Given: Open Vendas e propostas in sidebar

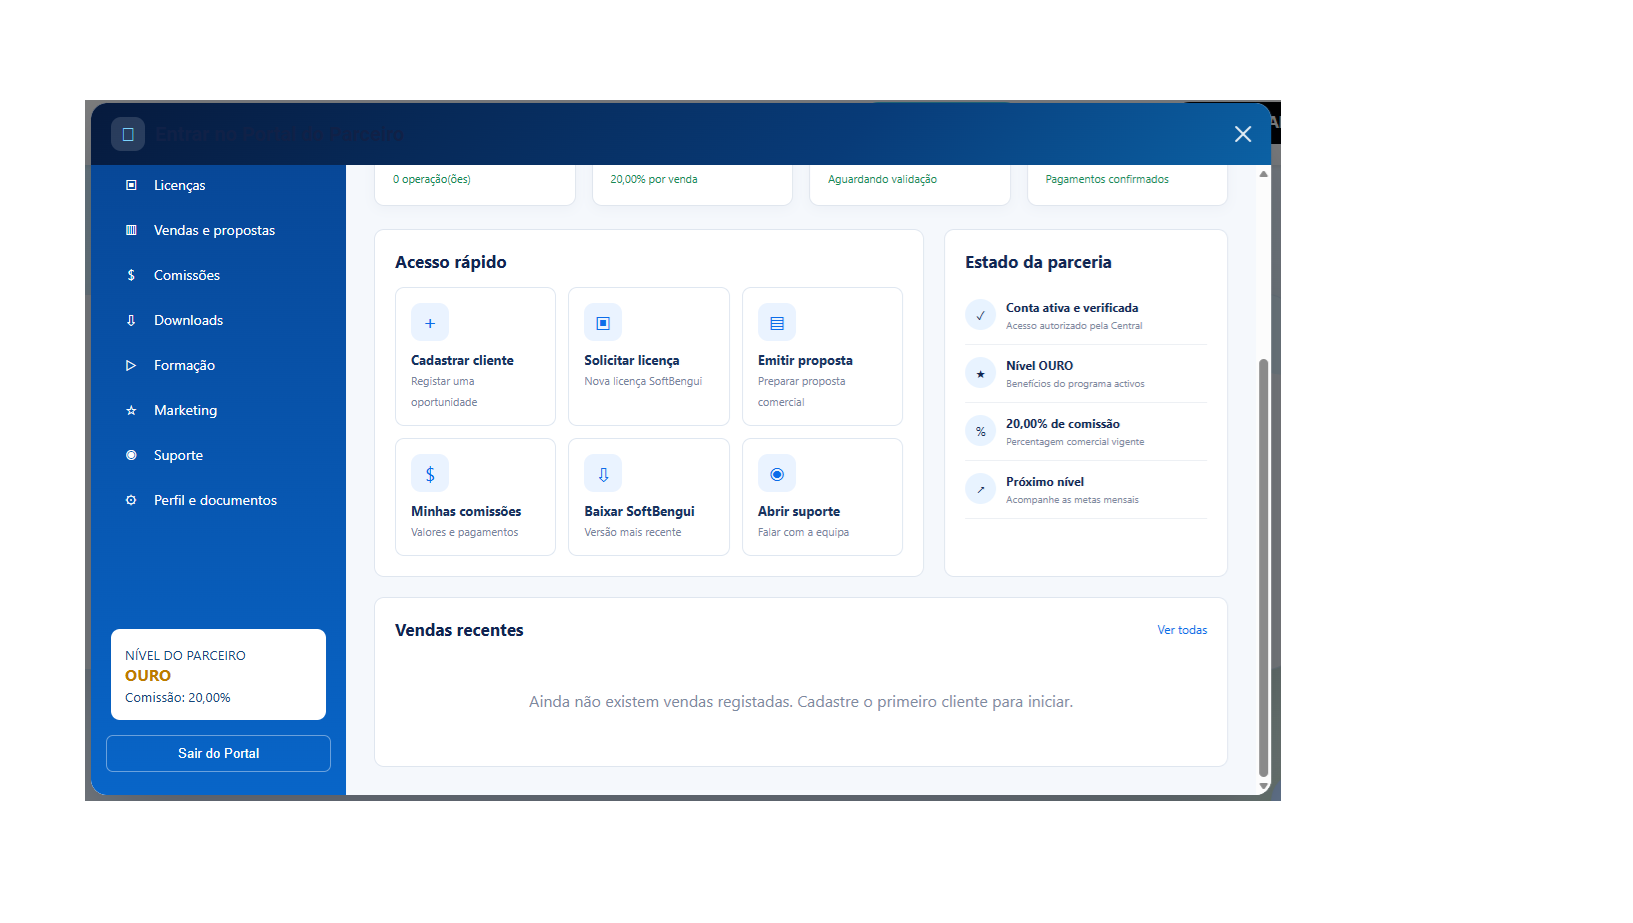Looking at the screenshot, I should 218,230.
